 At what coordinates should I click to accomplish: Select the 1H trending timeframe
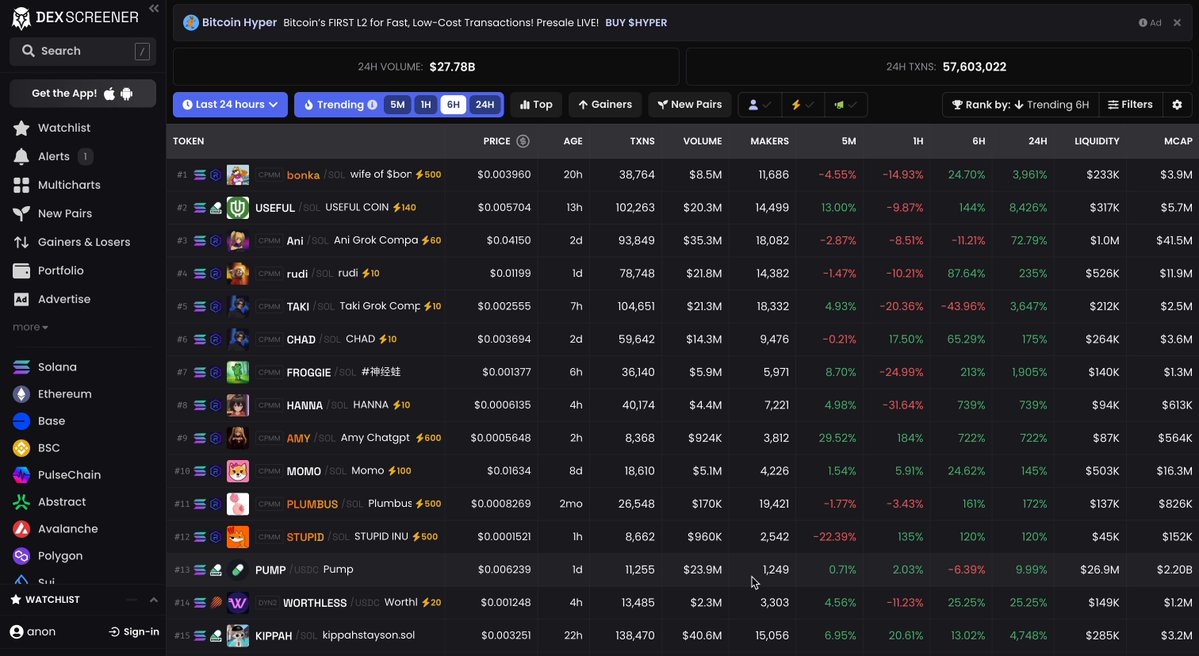click(x=426, y=105)
